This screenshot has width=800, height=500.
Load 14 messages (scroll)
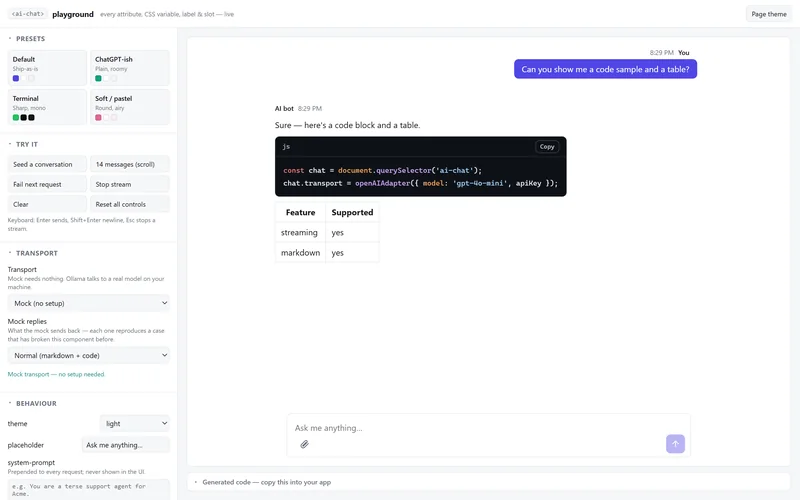click(130, 164)
